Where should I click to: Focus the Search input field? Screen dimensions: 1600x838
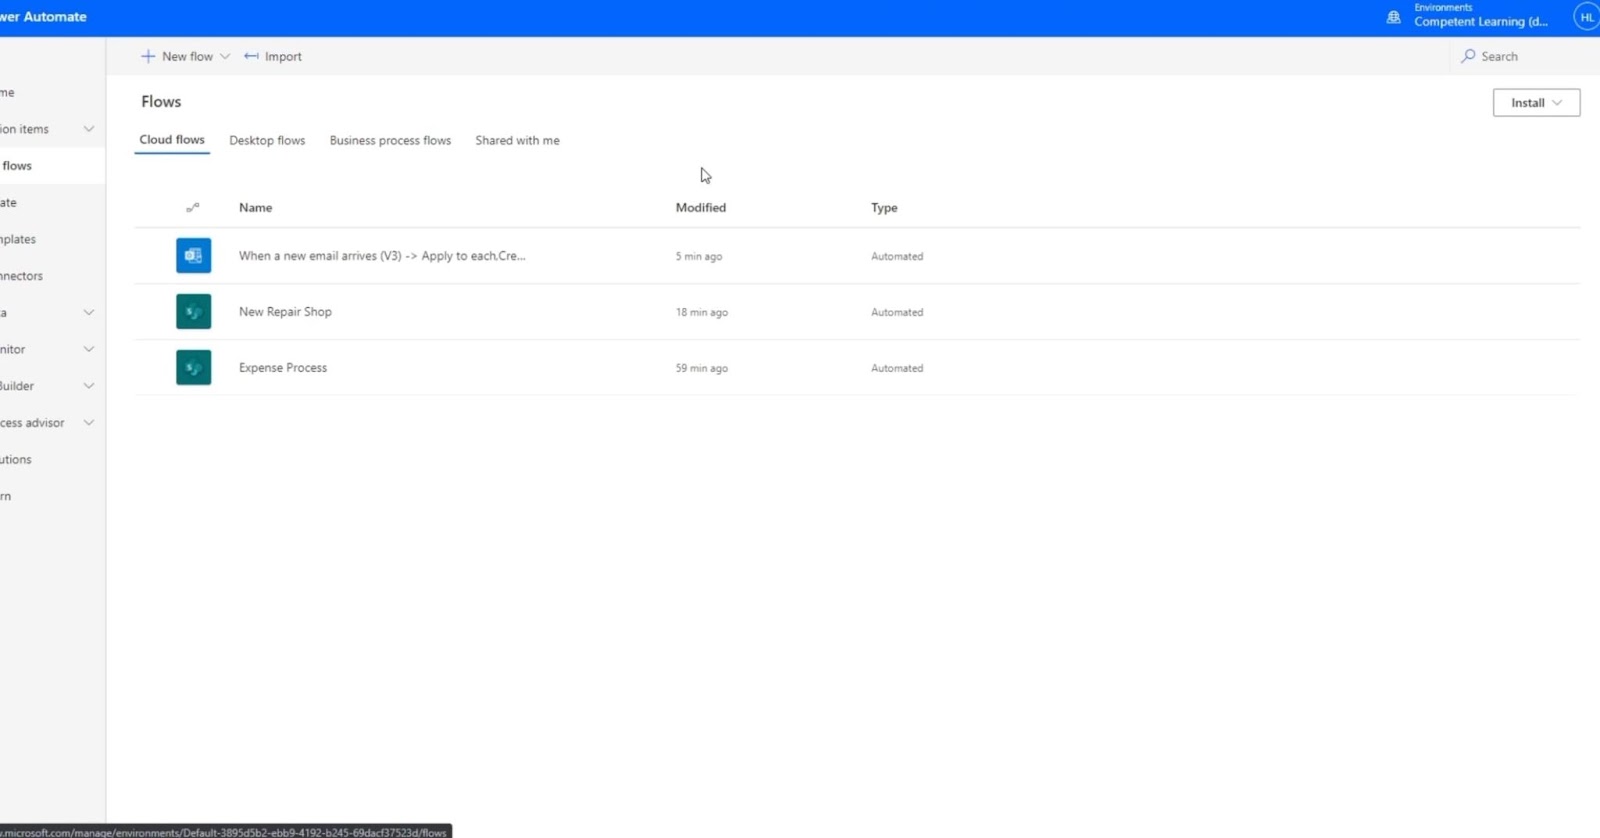click(1525, 56)
